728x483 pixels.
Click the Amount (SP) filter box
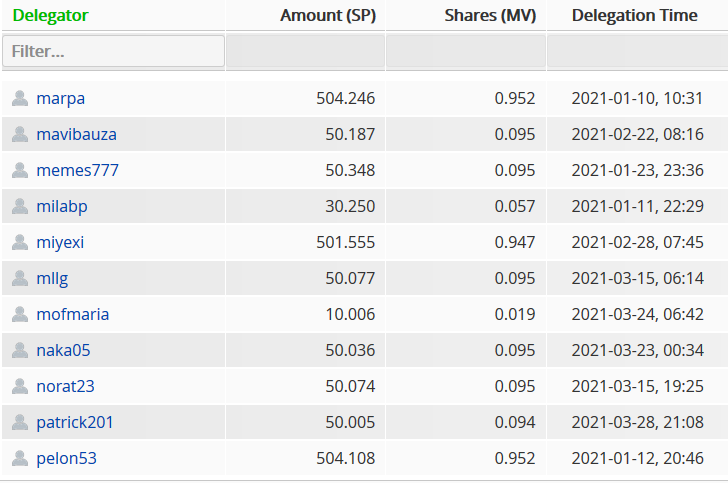click(x=305, y=51)
